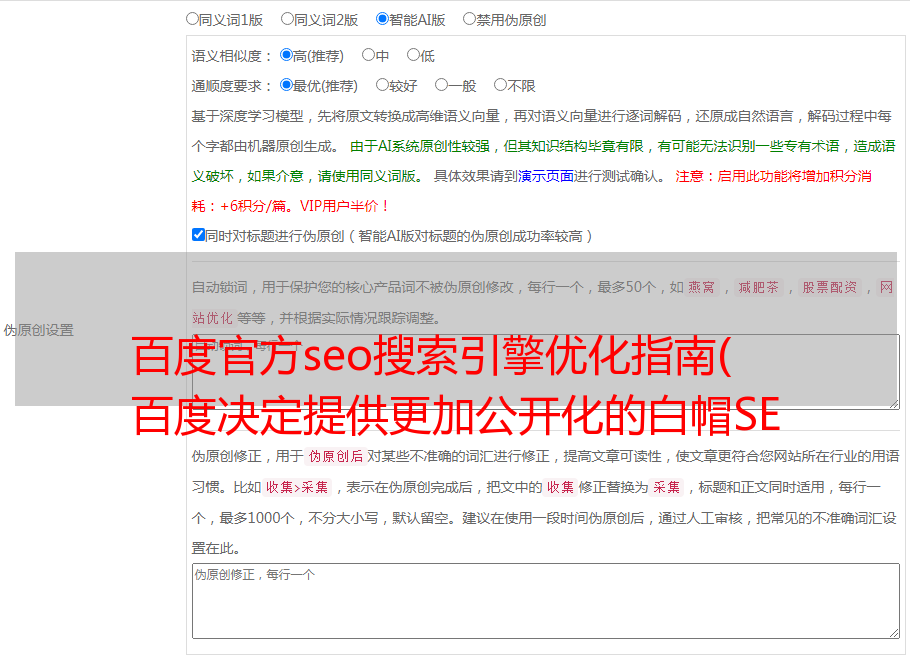Pick the 禁用伪原创 option
Screen dimensions: 911x658
pyautogui.click(x=469, y=19)
